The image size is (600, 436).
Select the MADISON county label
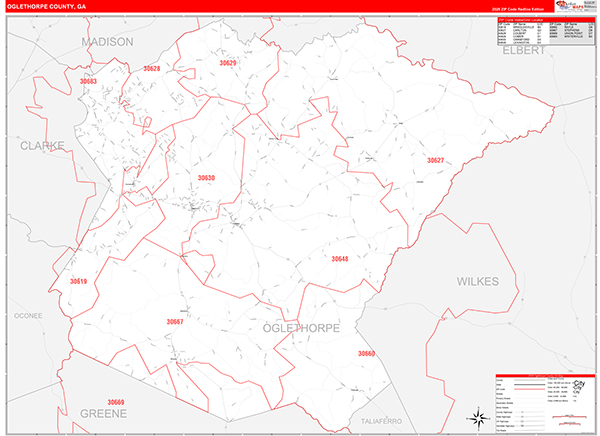[108, 42]
